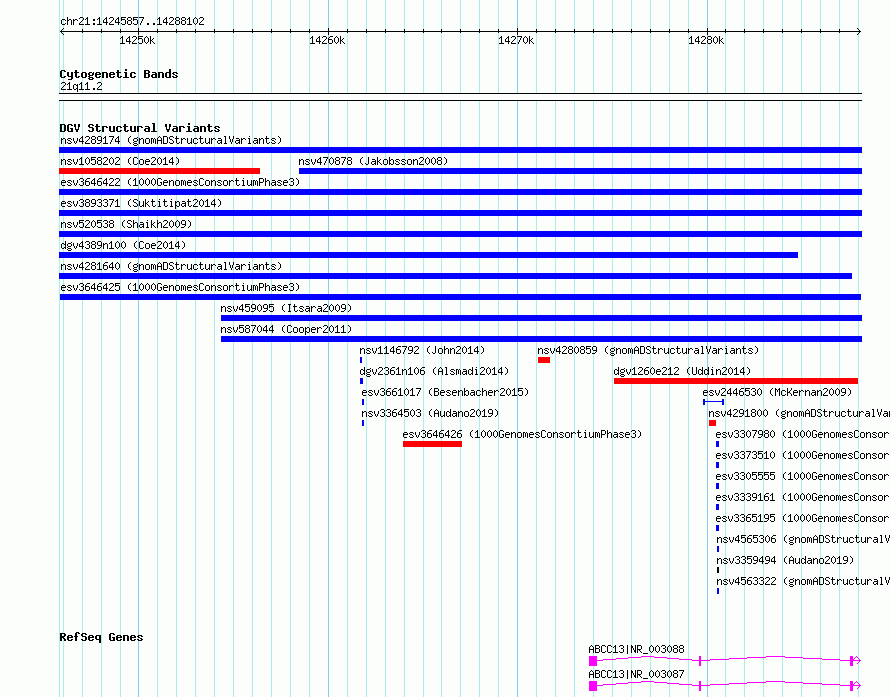
Task: Open the RefSeq Genes track title
Action: [x=101, y=637]
